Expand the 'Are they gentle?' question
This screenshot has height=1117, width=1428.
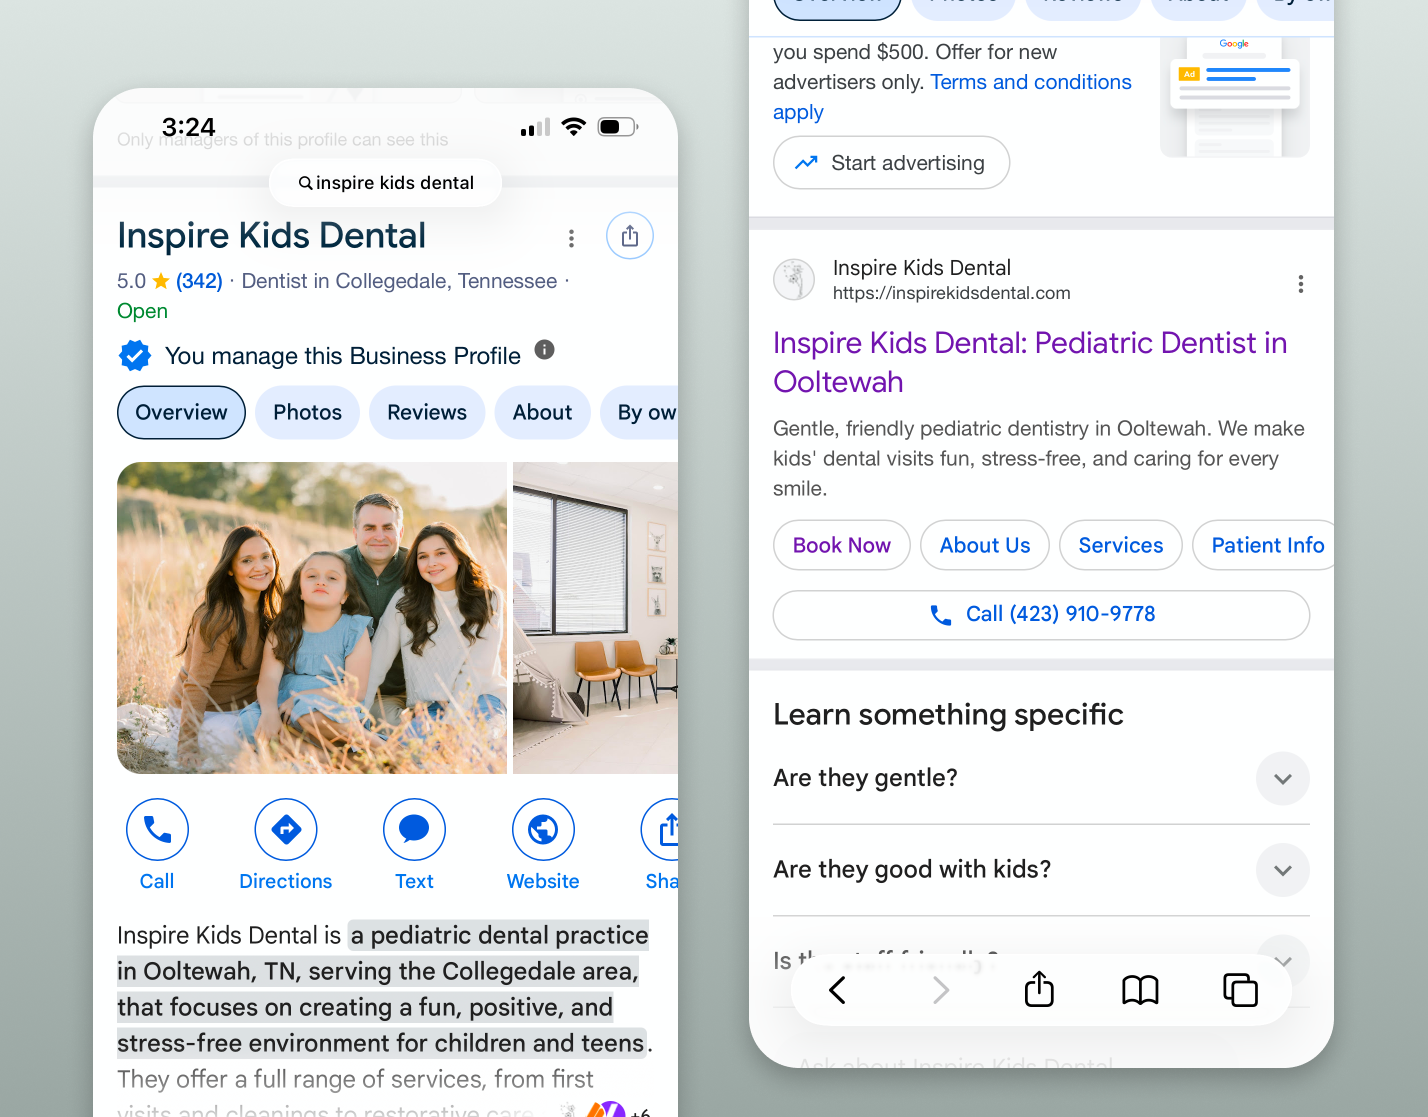pos(1283,778)
